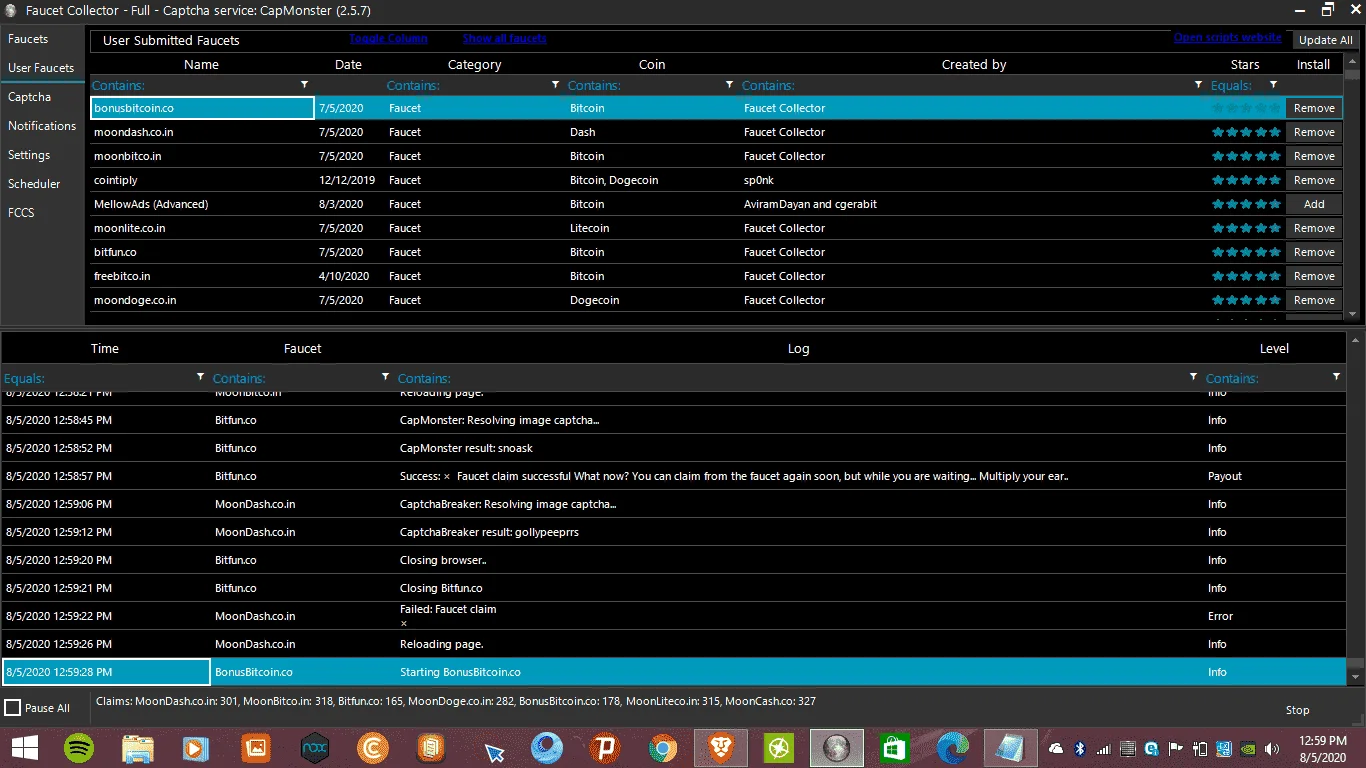
Task: Toggle the Pause All checkbox
Action: tap(13, 708)
